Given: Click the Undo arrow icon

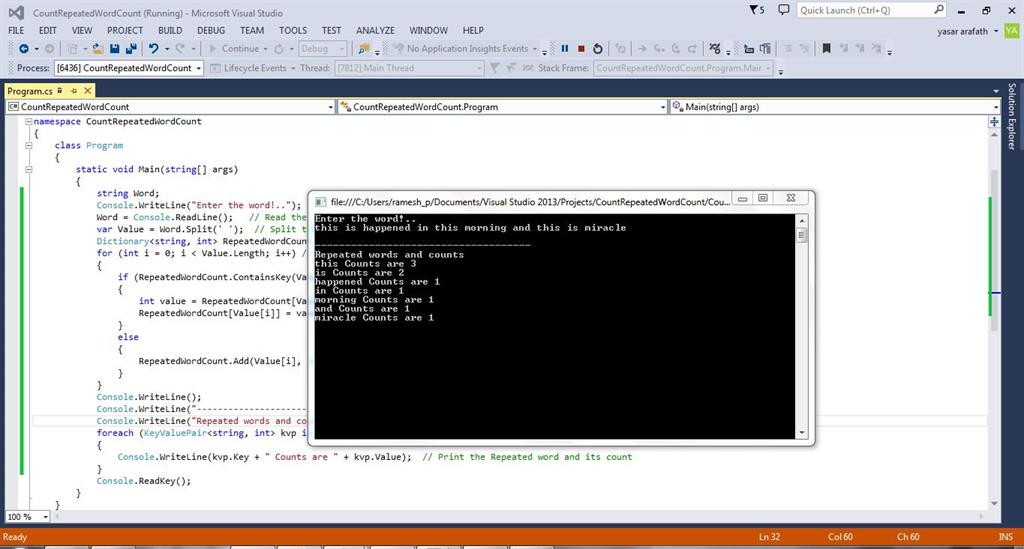Looking at the screenshot, I should click(x=153, y=48).
